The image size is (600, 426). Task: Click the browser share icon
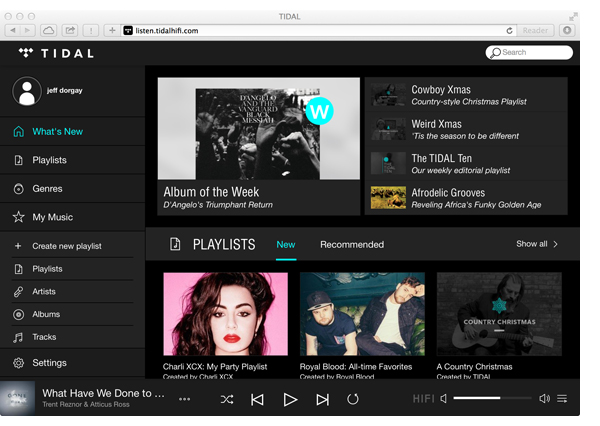(x=70, y=30)
